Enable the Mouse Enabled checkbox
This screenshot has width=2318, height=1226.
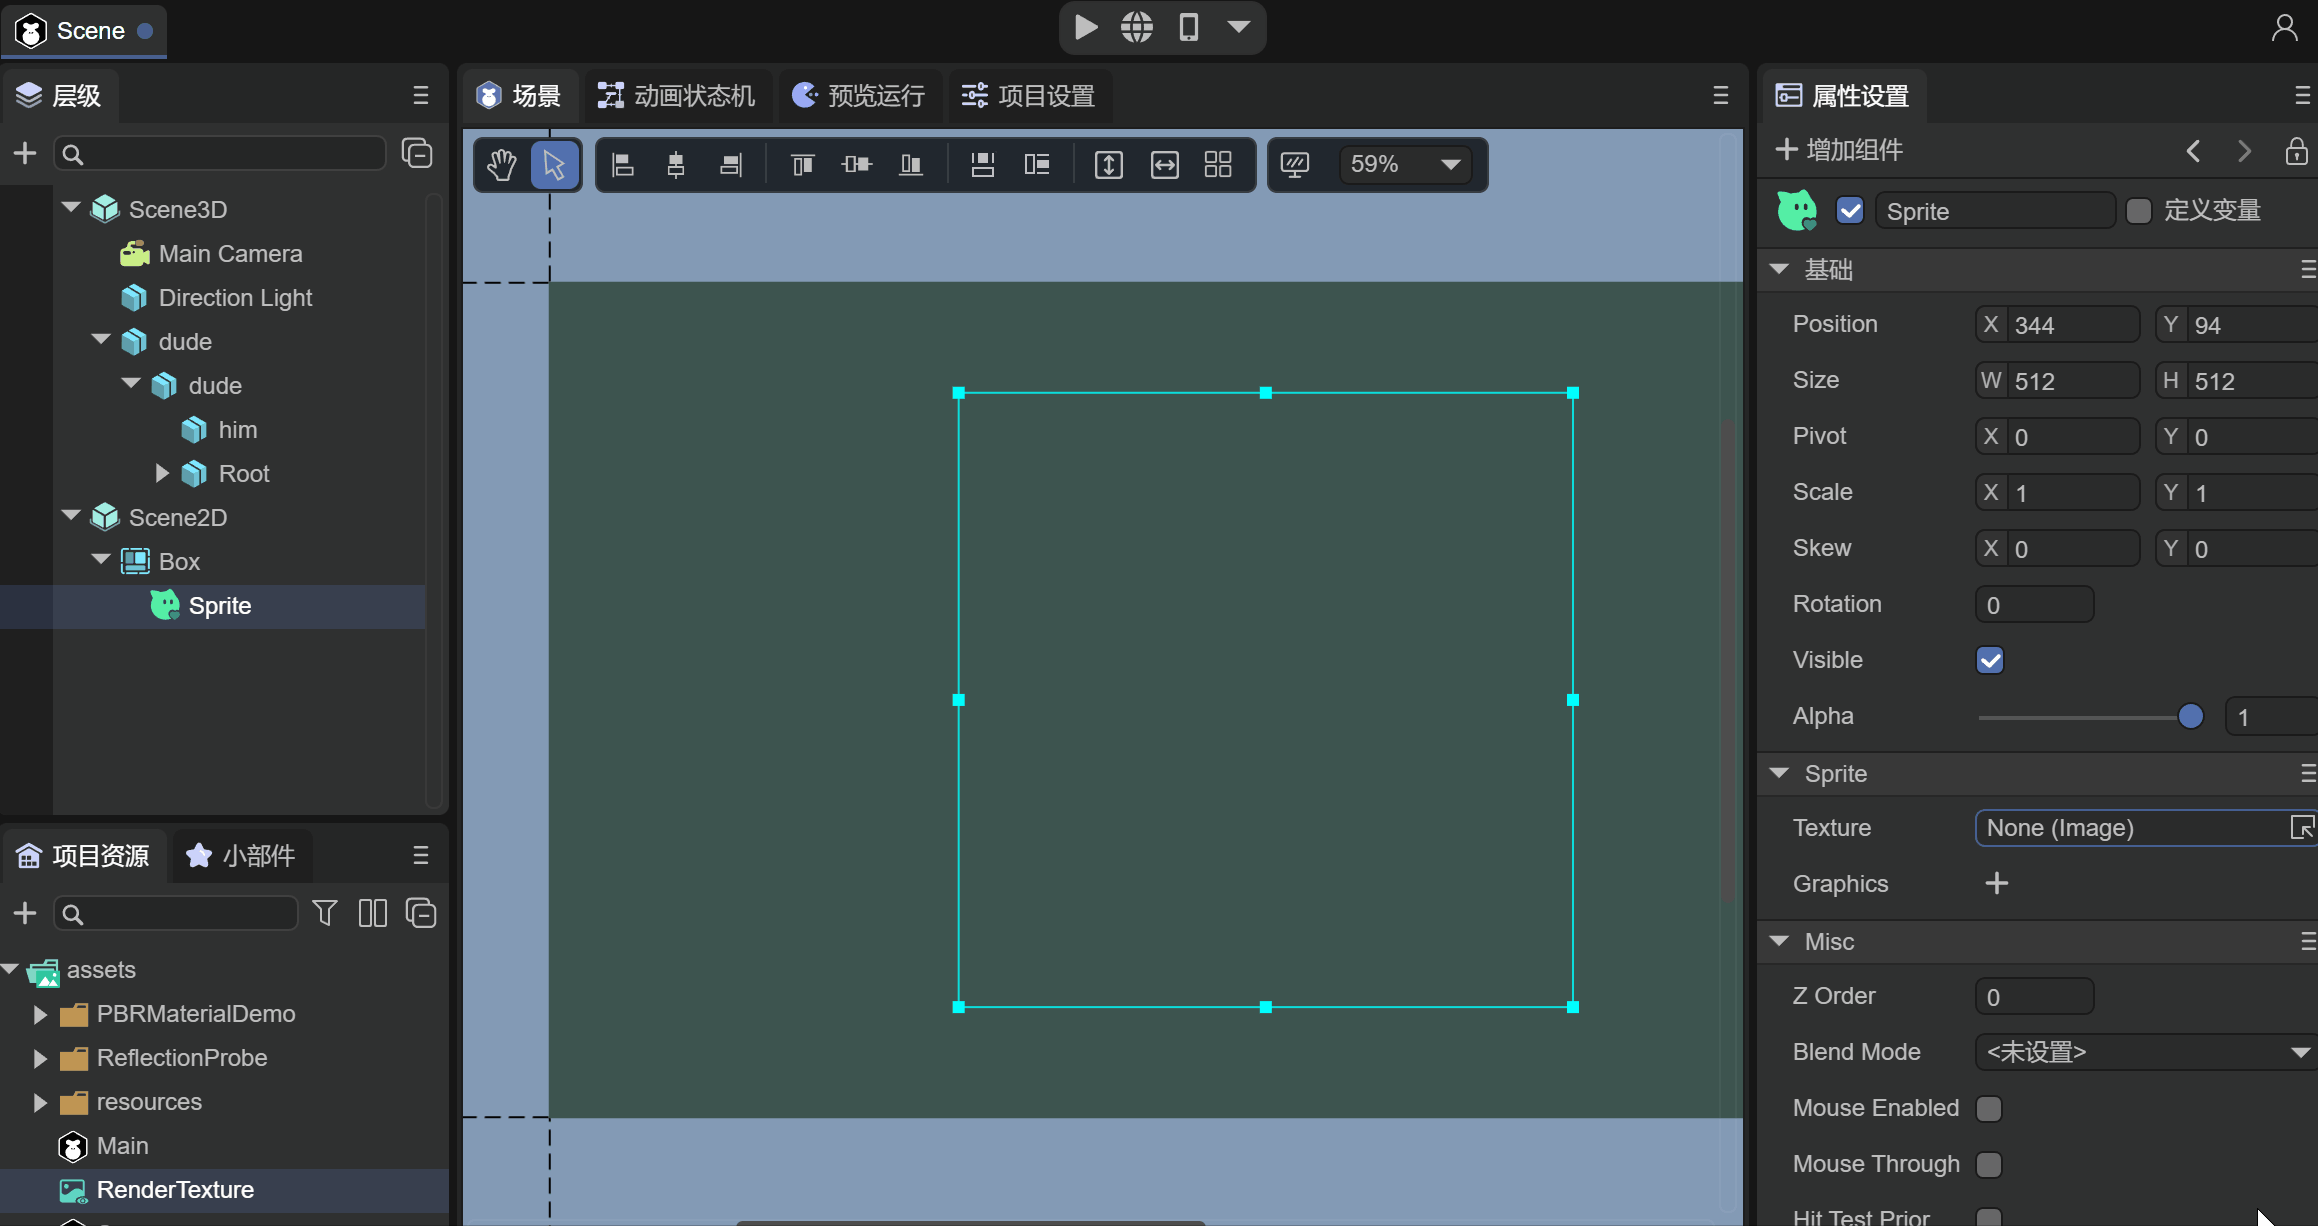click(x=1990, y=1109)
